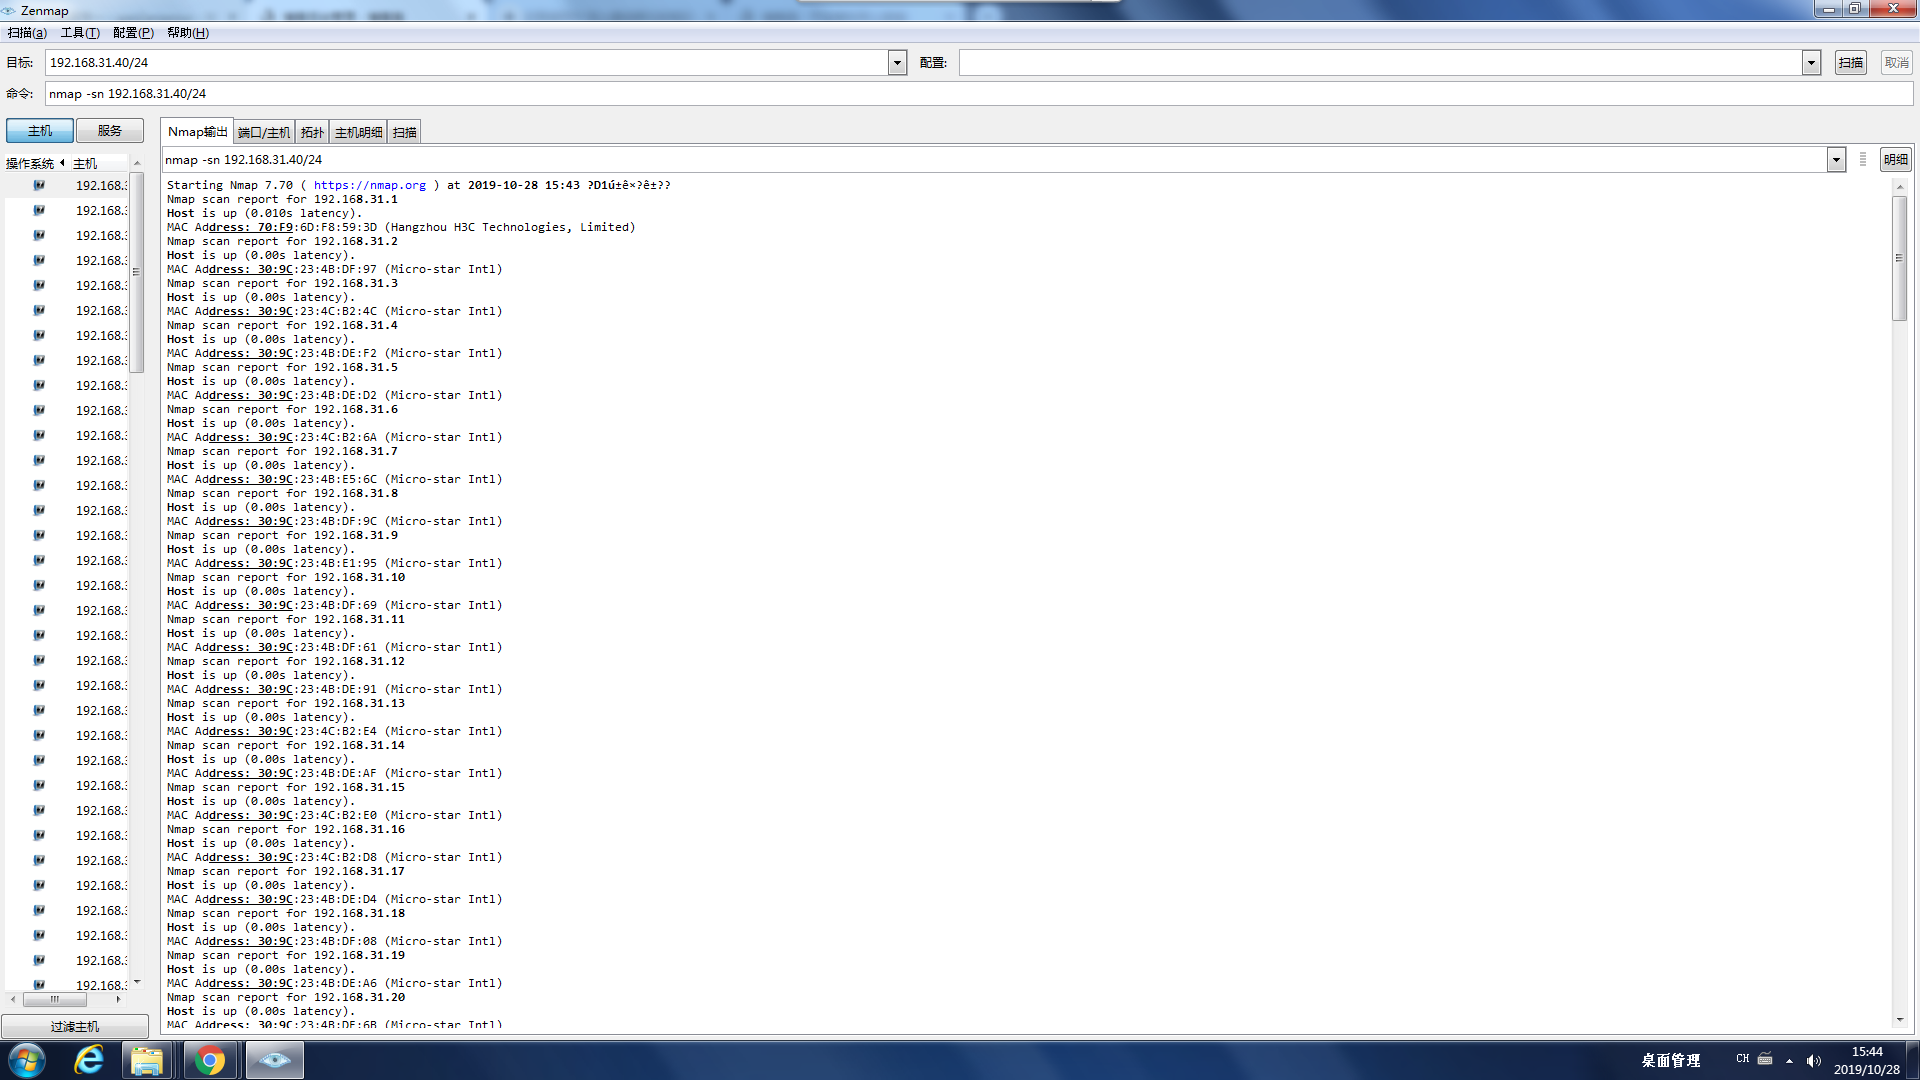The width and height of the screenshot is (1920, 1080).
Task: Click the 命令 command input field
Action: pos(978,94)
